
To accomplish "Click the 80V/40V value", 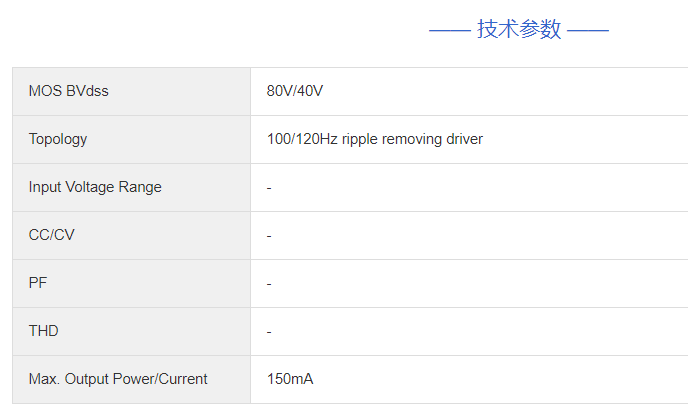I will (x=295, y=91).
